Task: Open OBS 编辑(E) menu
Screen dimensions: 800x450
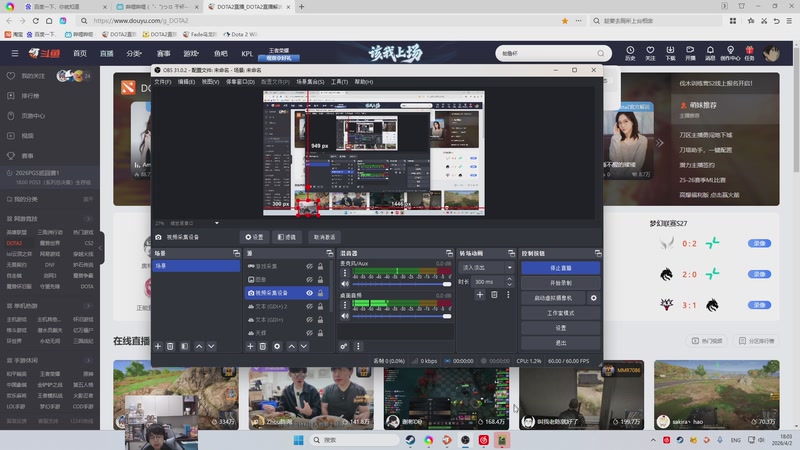Action: (x=186, y=82)
